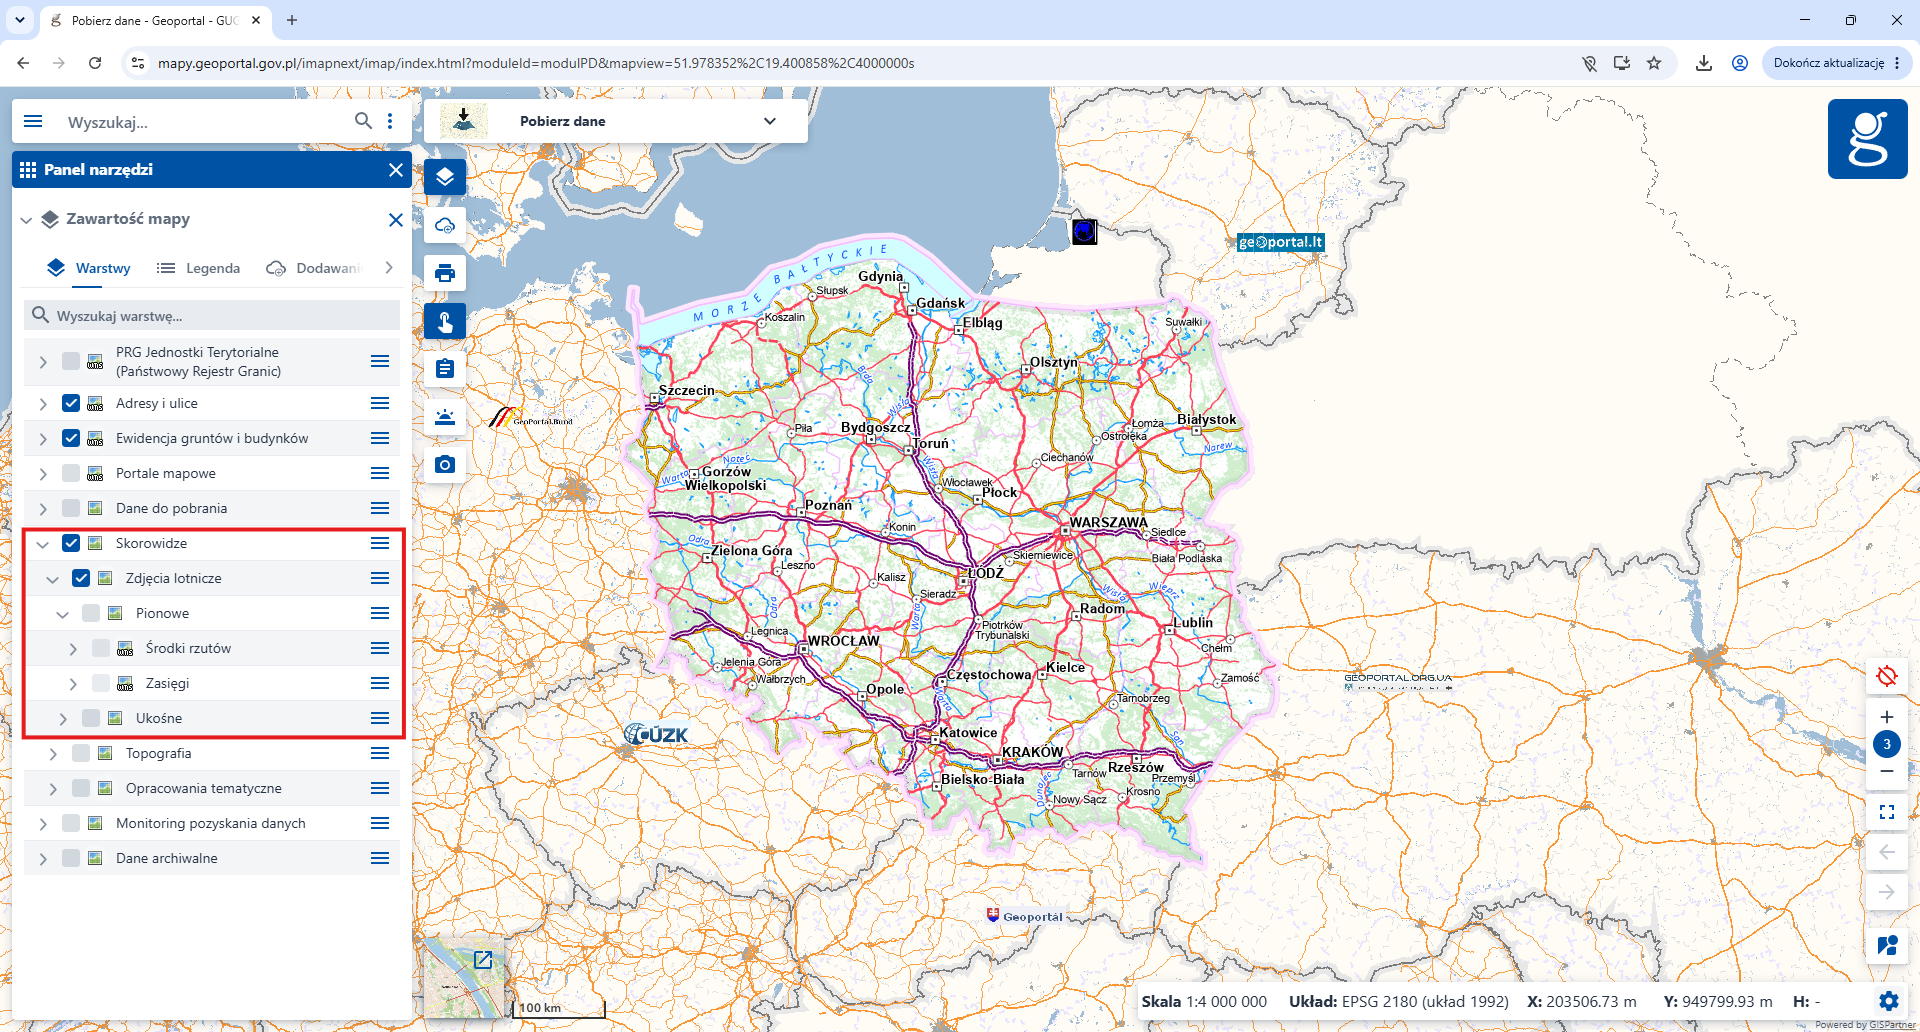The width and height of the screenshot is (1920, 1032).
Task: Click the Wyszukaj warstwę filter field
Action: click(x=212, y=316)
